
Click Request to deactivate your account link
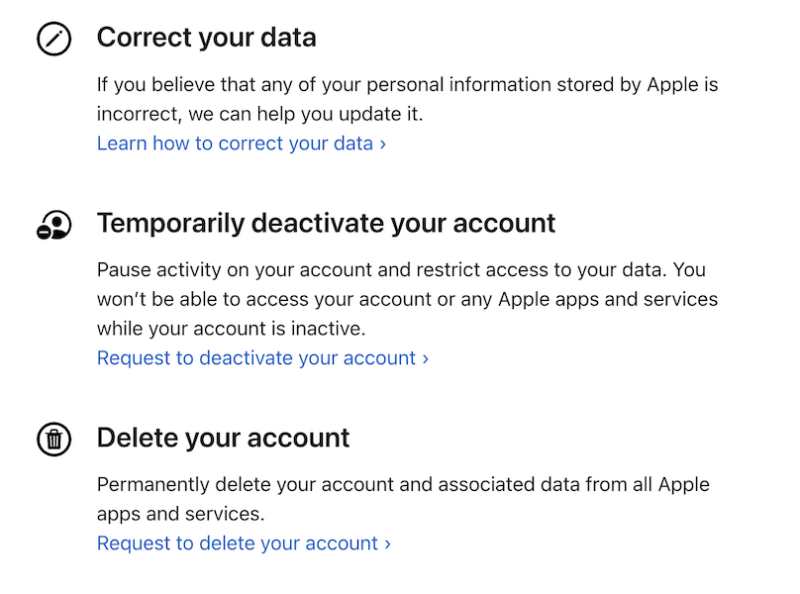pyautogui.click(x=255, y=358)
